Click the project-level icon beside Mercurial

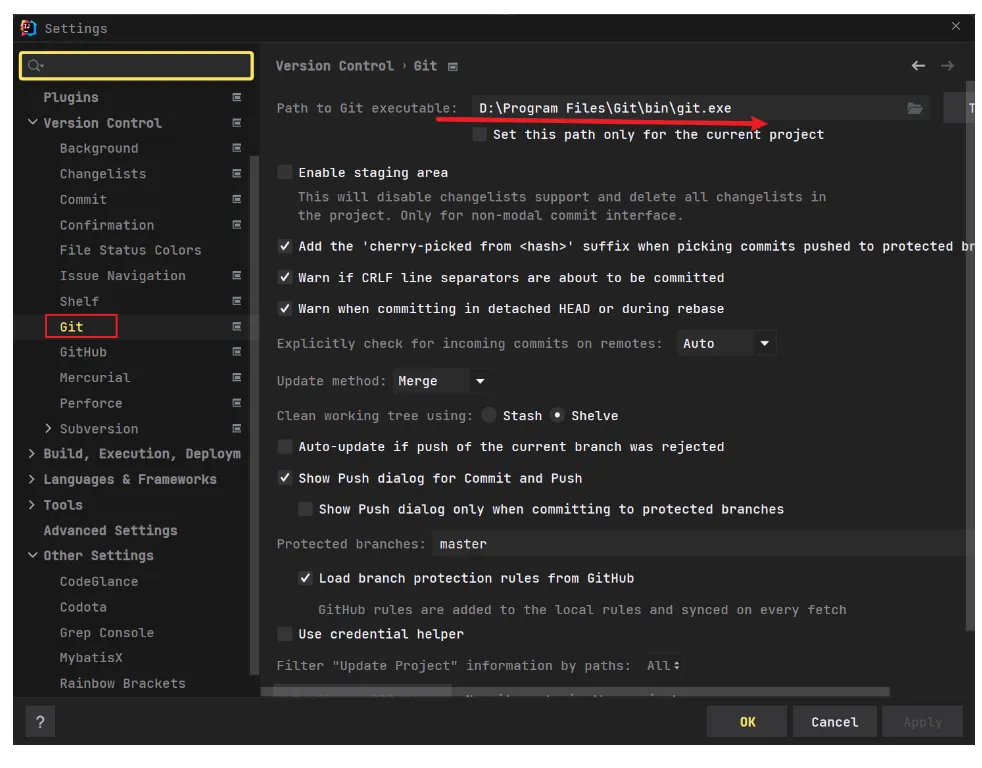coord(237,377)
